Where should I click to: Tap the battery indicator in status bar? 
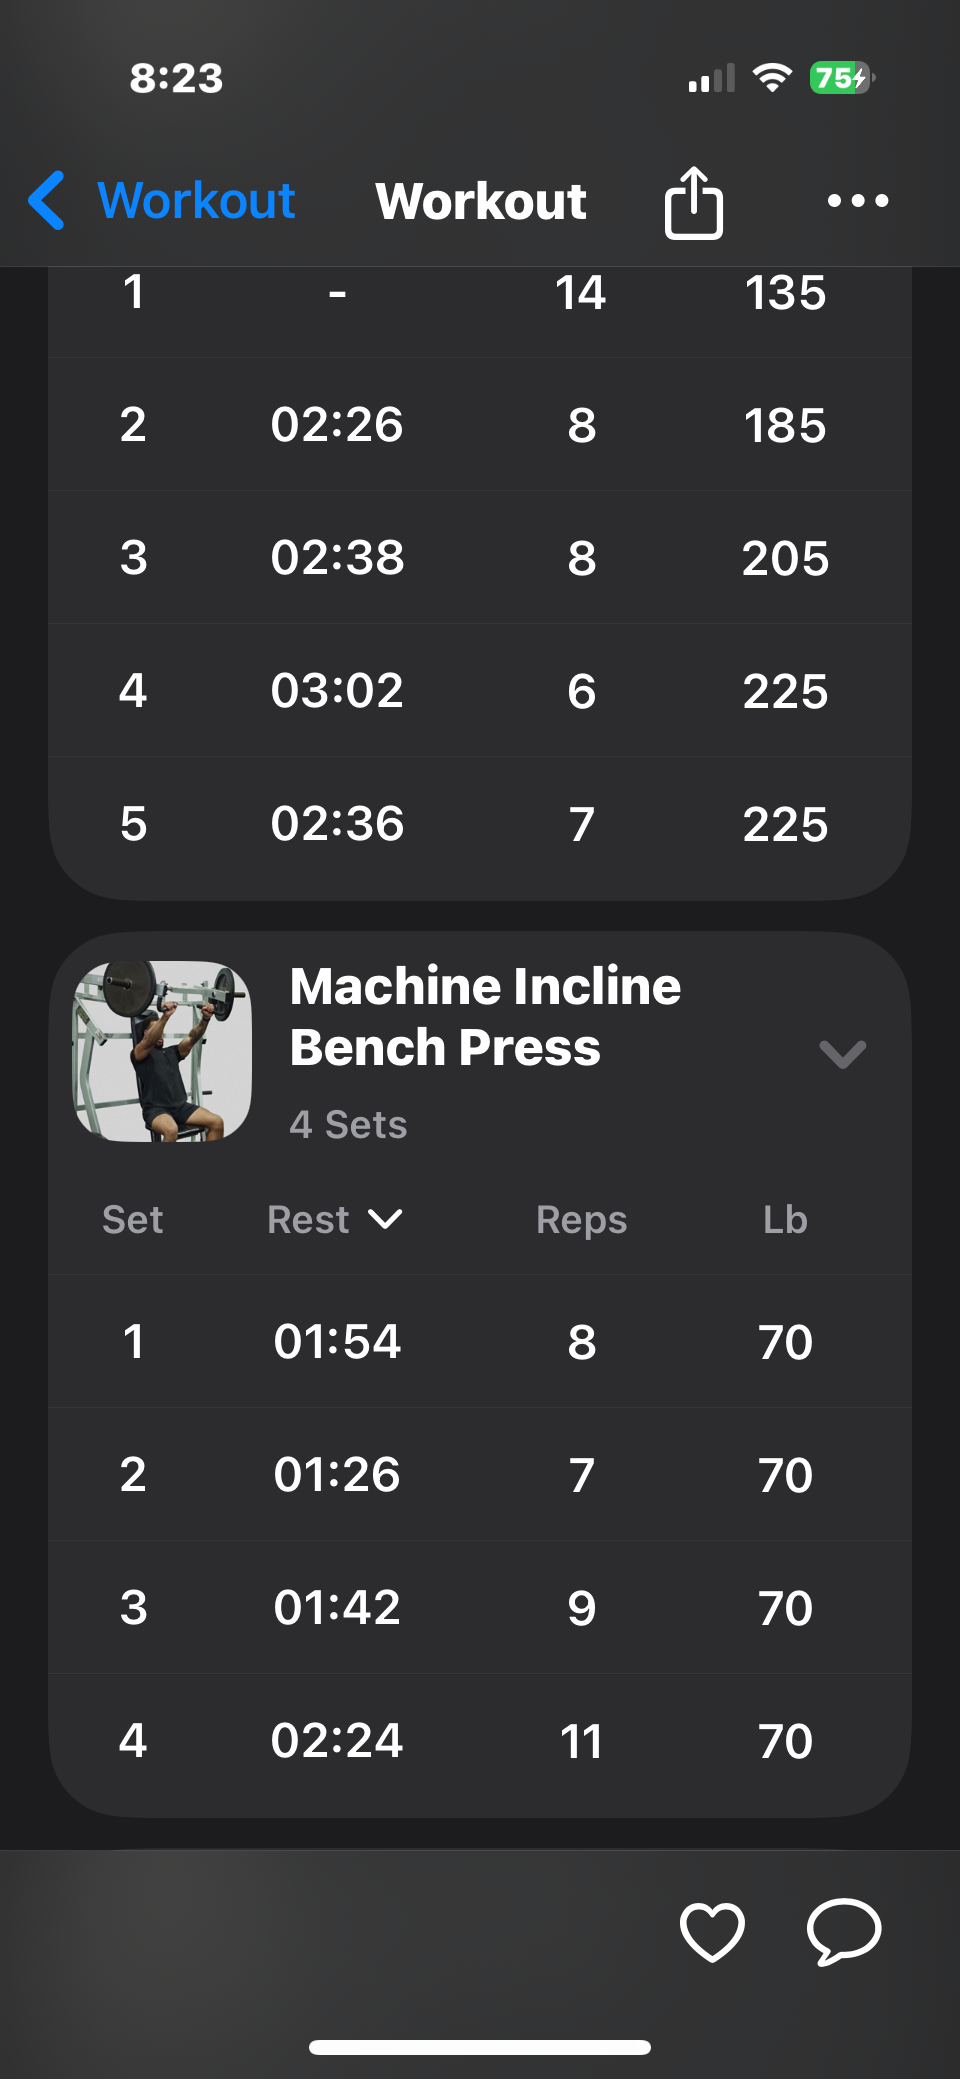click(x=841, y=78)
